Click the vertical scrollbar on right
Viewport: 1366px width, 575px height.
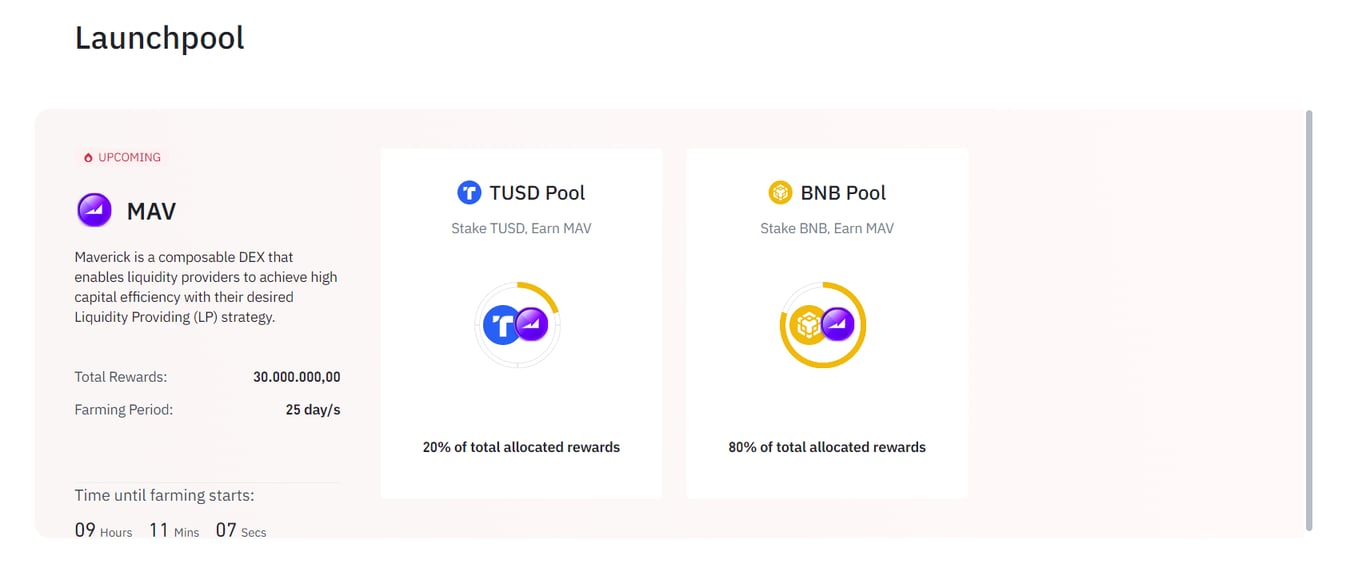click(x=1309, y=320)
